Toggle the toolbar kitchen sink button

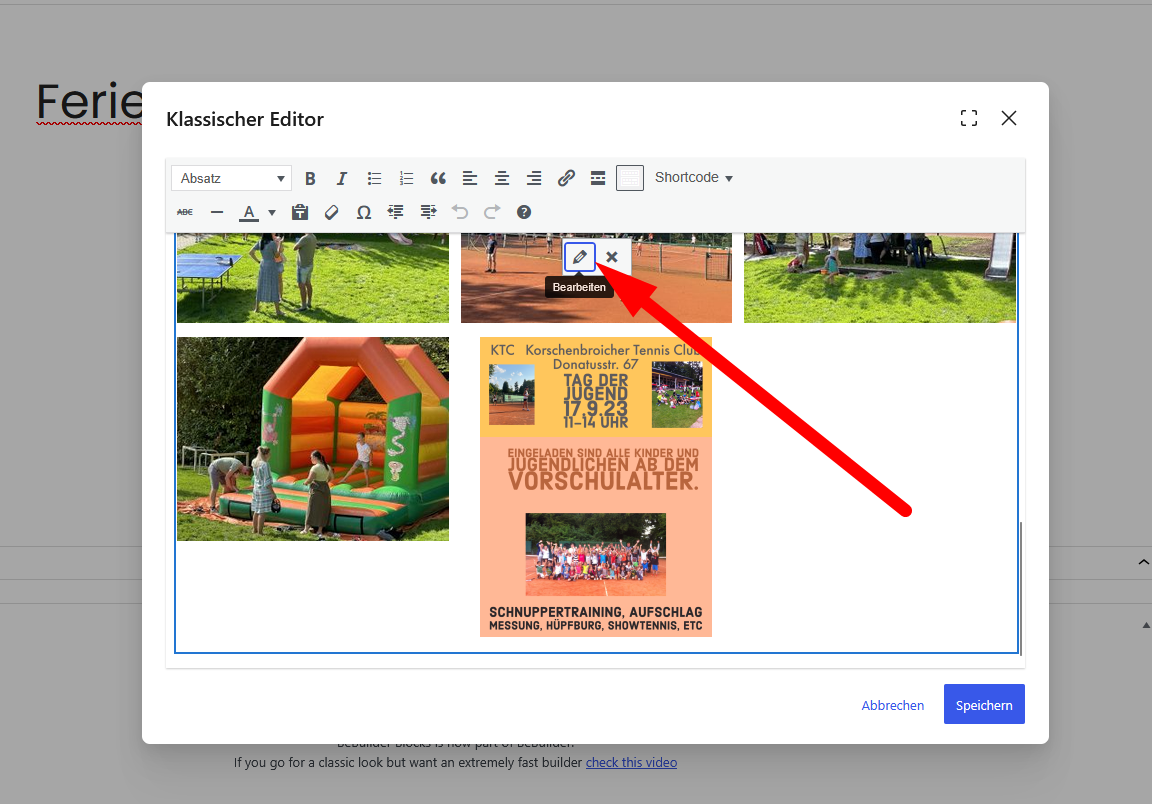[x=630, y=178]
